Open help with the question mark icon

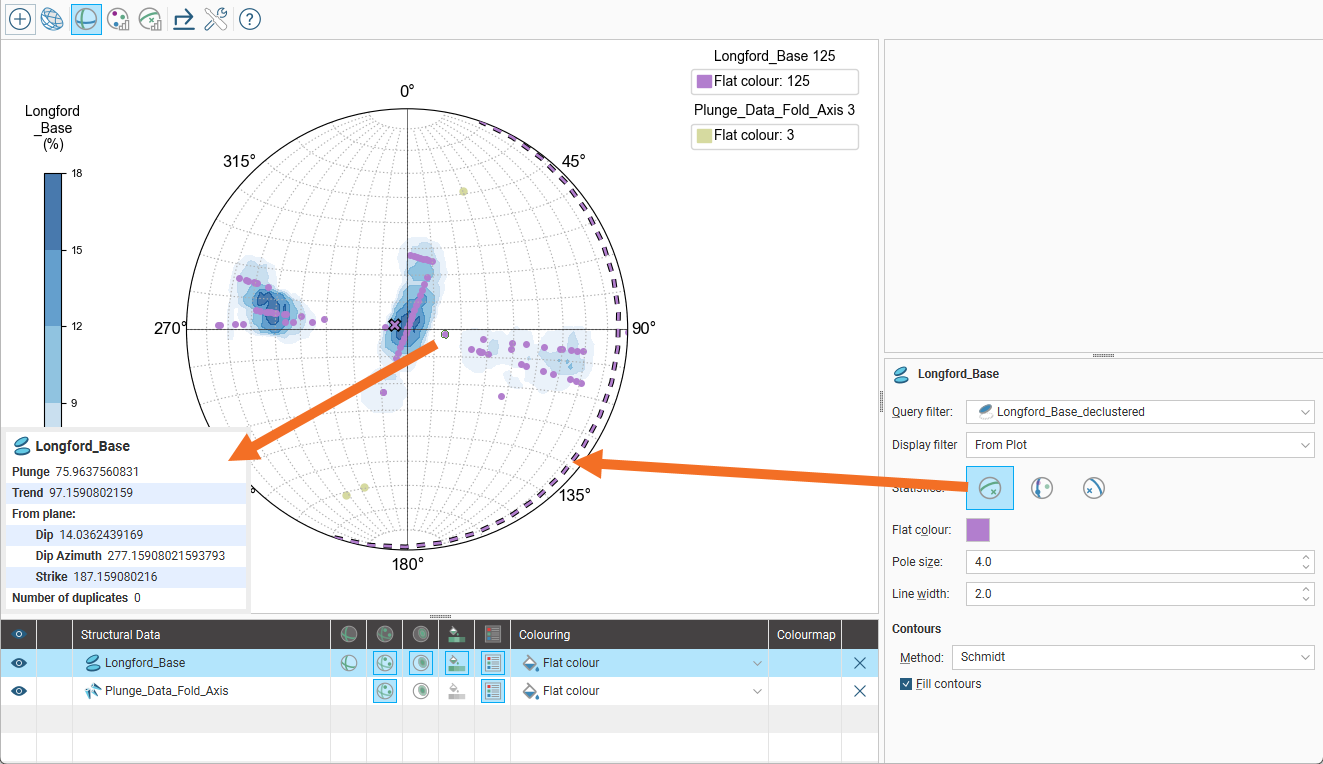(x=250, y=19)
